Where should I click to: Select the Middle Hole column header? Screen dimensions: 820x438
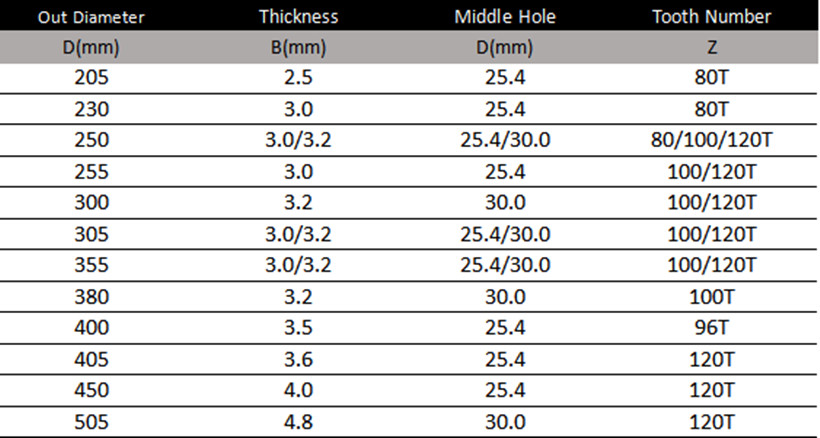(x=505, y=17)
